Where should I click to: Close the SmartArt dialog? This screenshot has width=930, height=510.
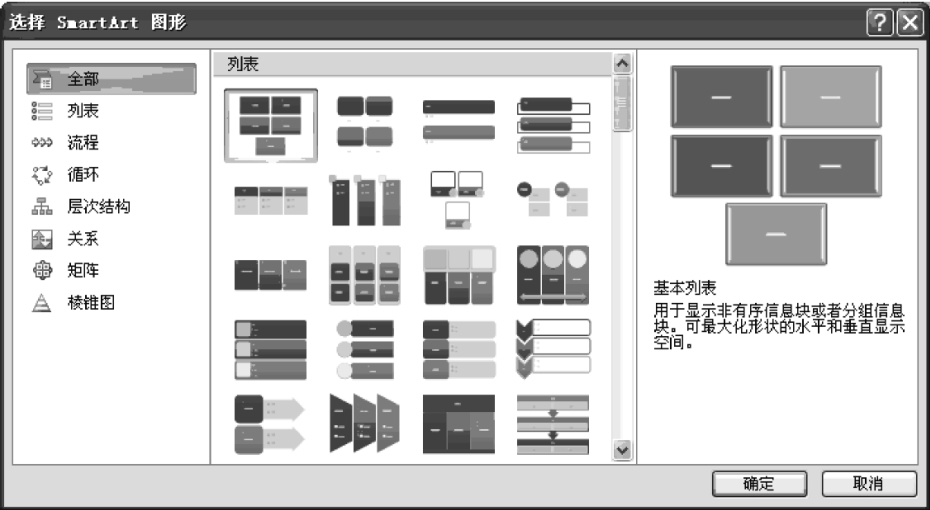click(910, 23)
